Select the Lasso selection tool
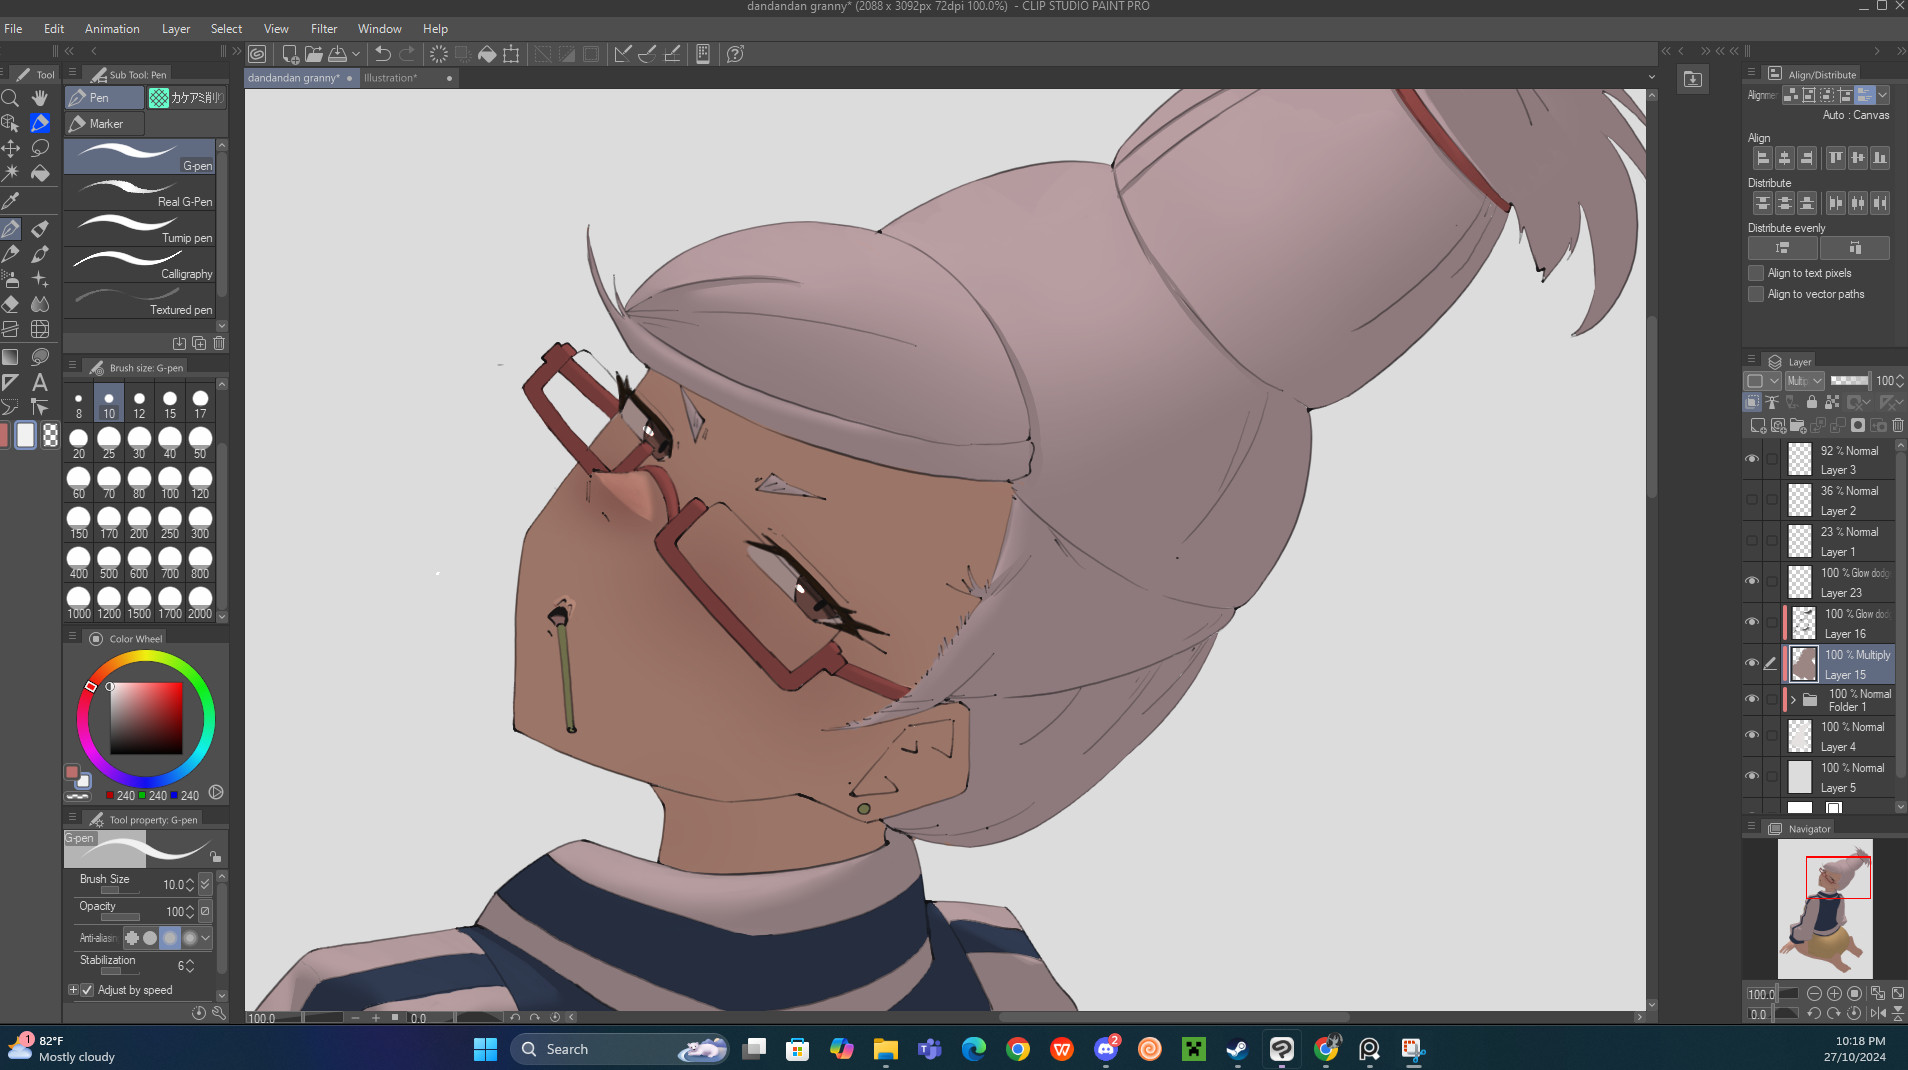1908x1070 pixels. click(40, 148)
